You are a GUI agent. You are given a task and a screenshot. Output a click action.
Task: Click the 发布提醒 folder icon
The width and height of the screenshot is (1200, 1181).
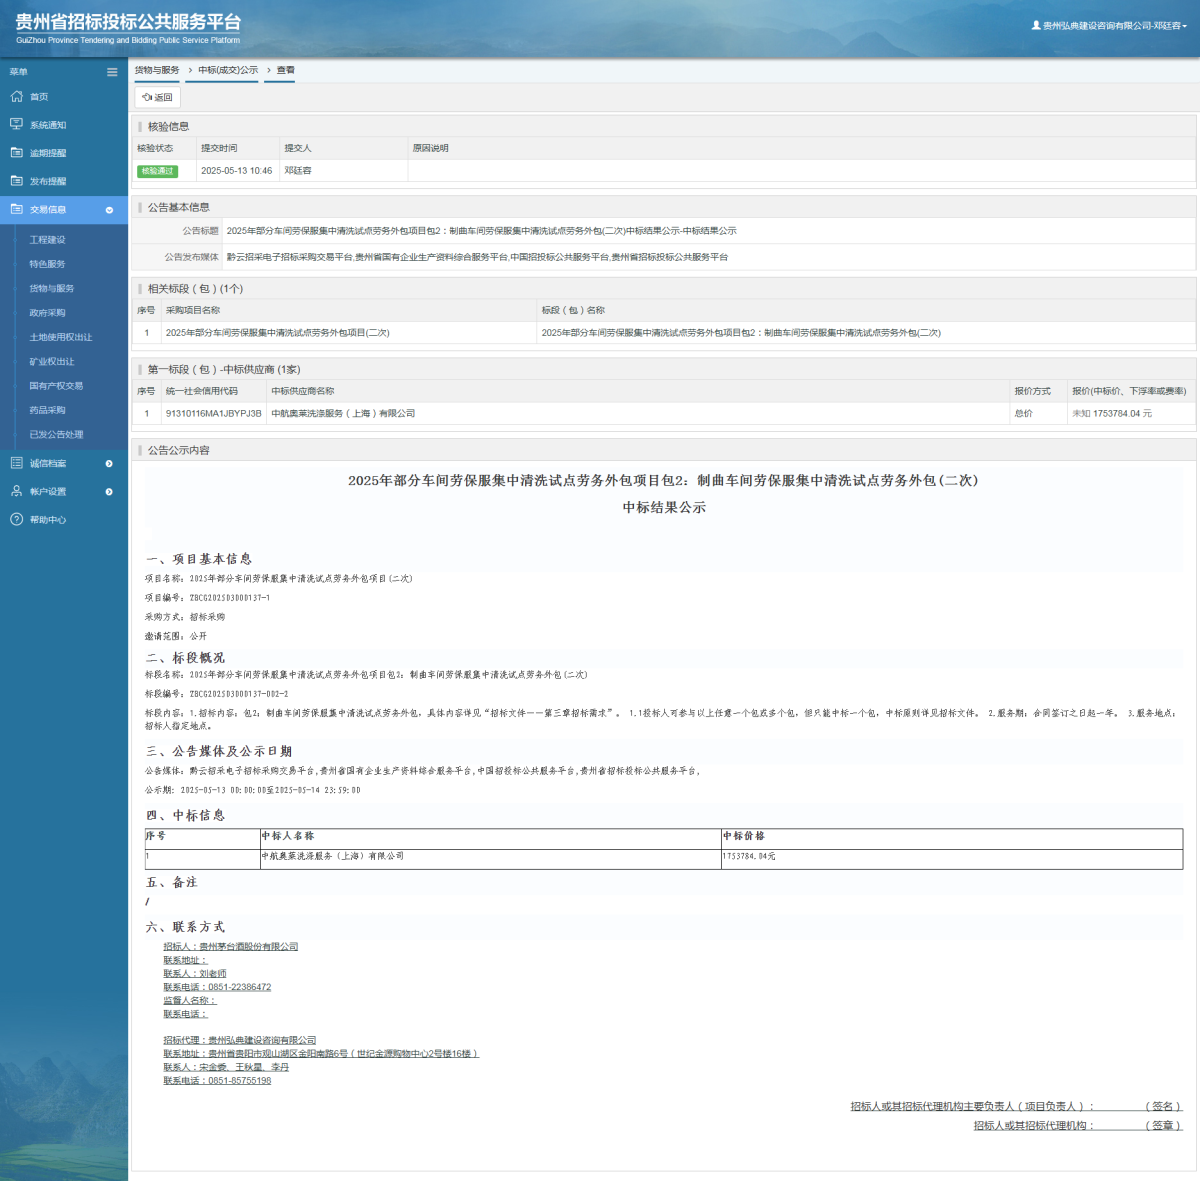coord(16,181)
